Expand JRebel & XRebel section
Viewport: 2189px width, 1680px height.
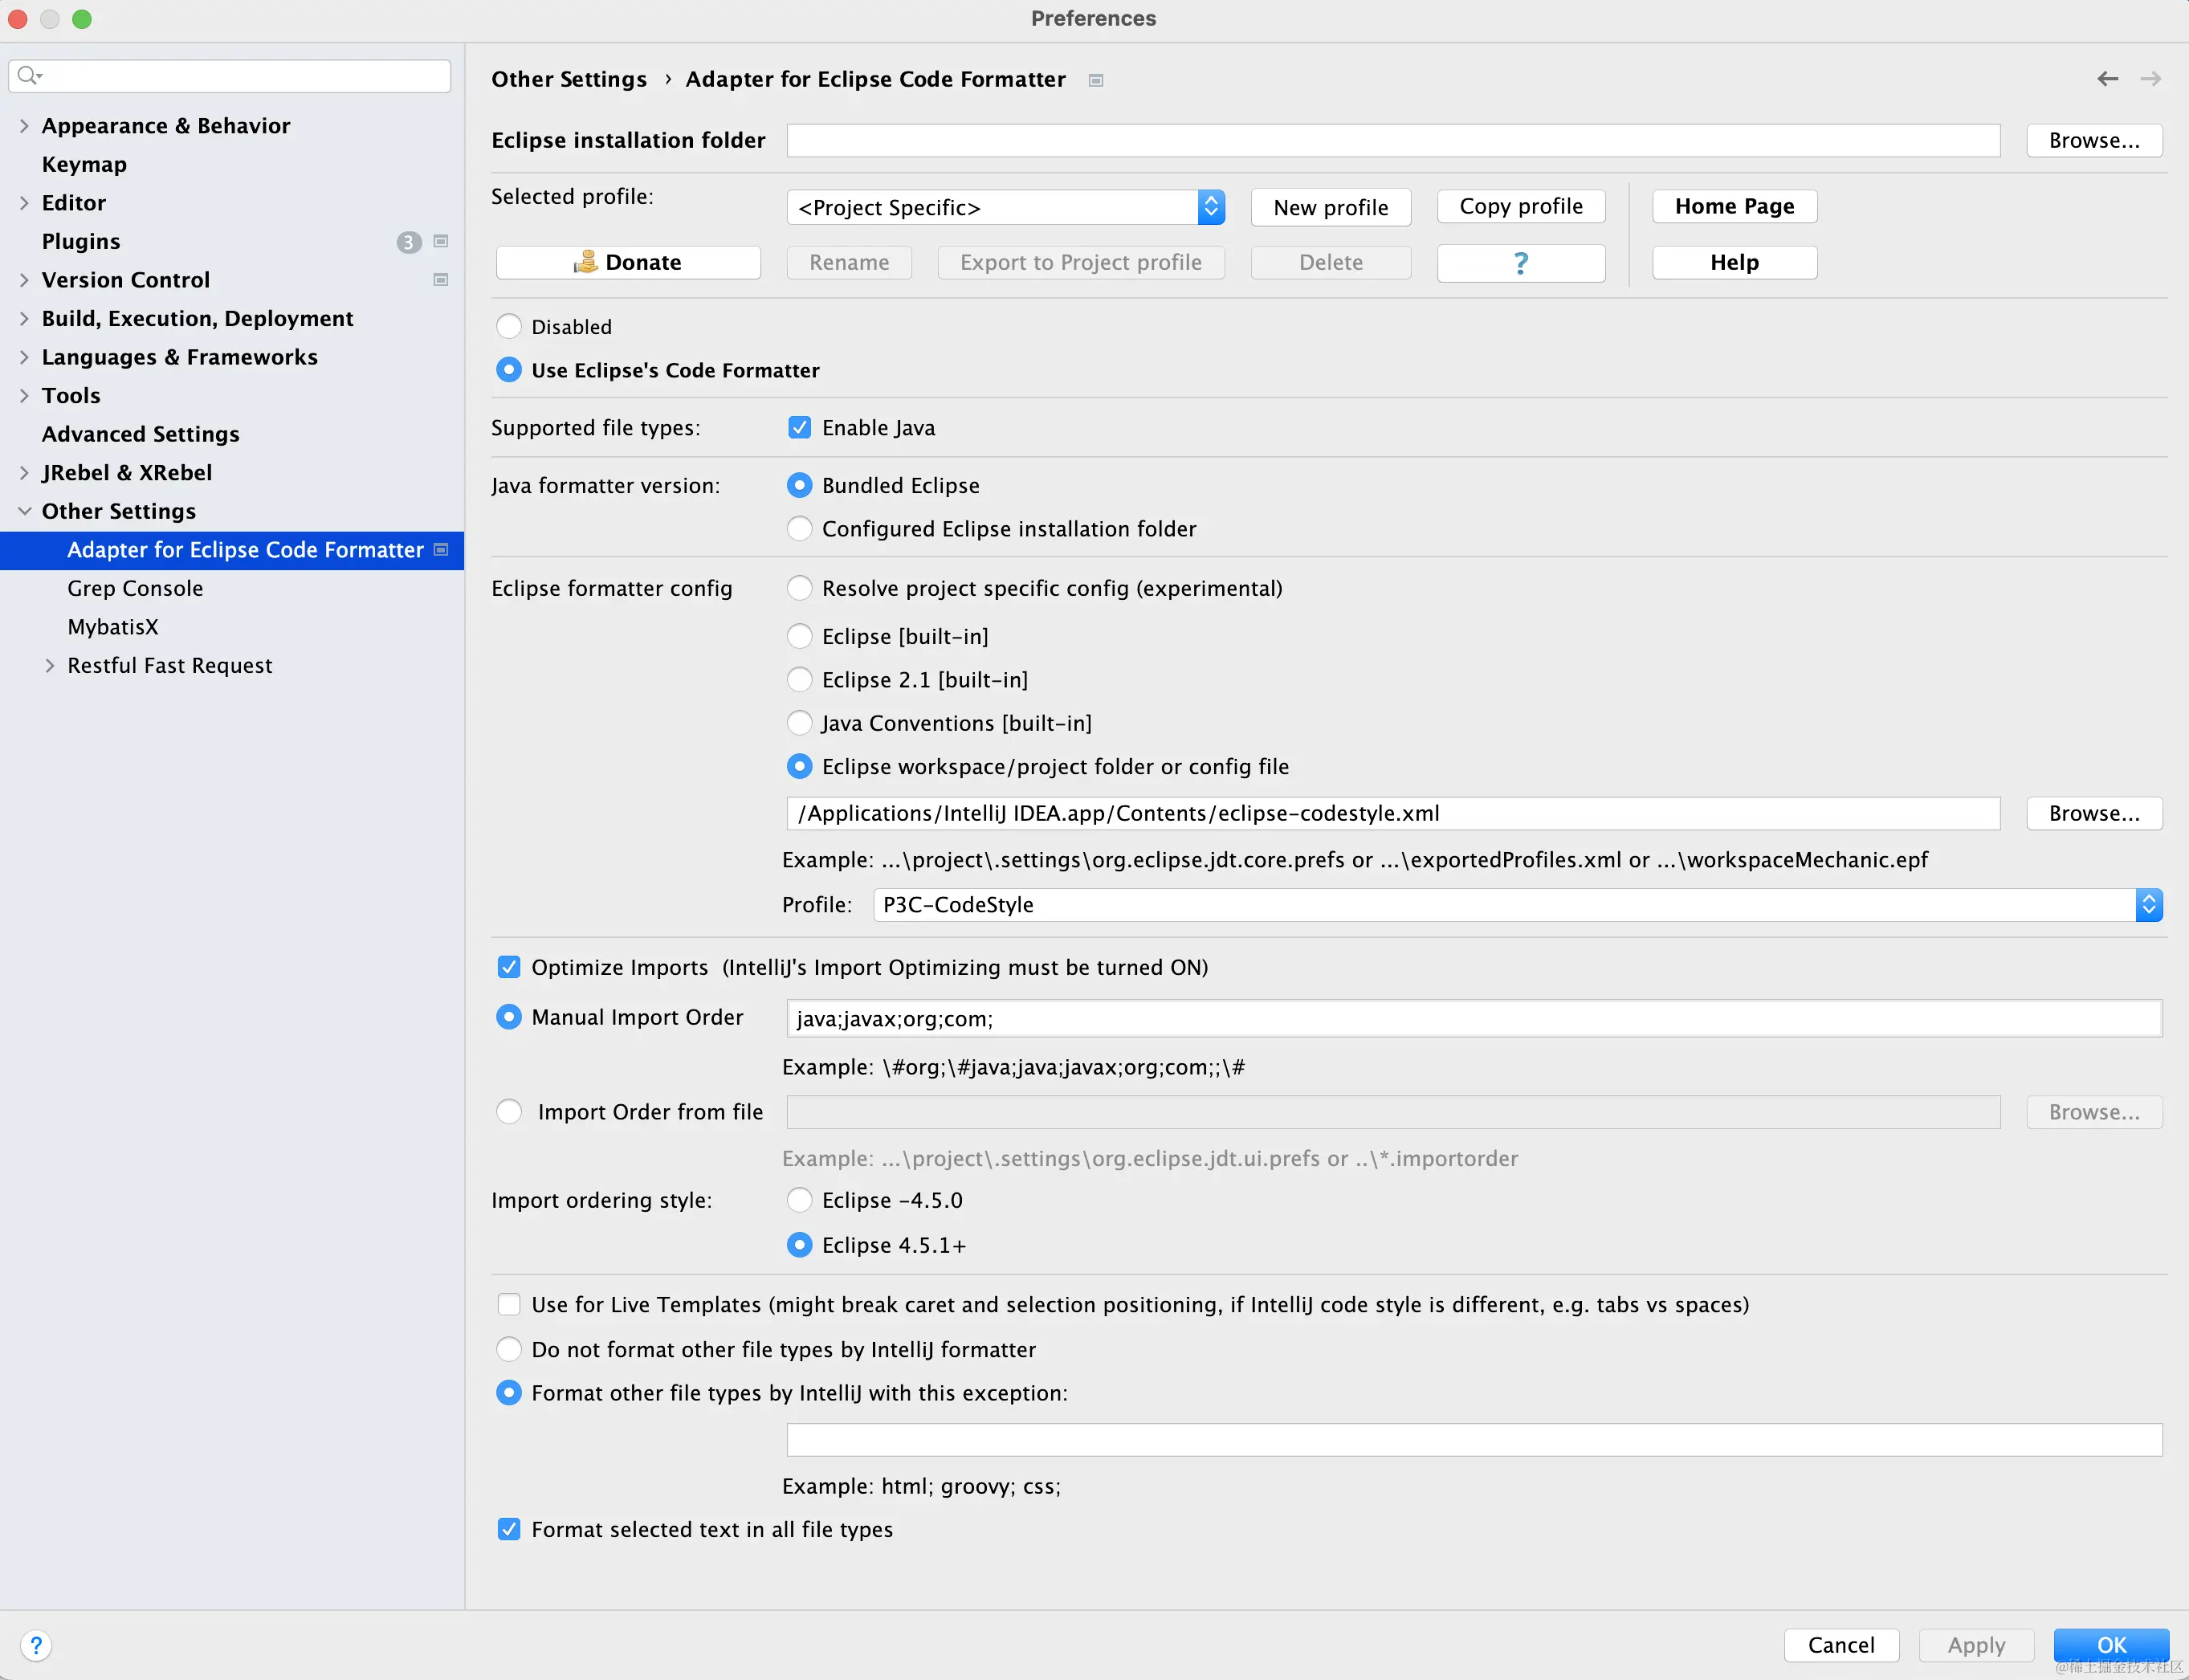coord(24,473)
